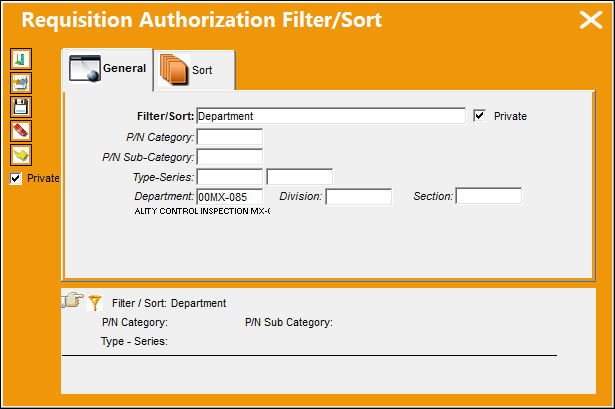Click the second Type-Series input box

click(300, 177)
